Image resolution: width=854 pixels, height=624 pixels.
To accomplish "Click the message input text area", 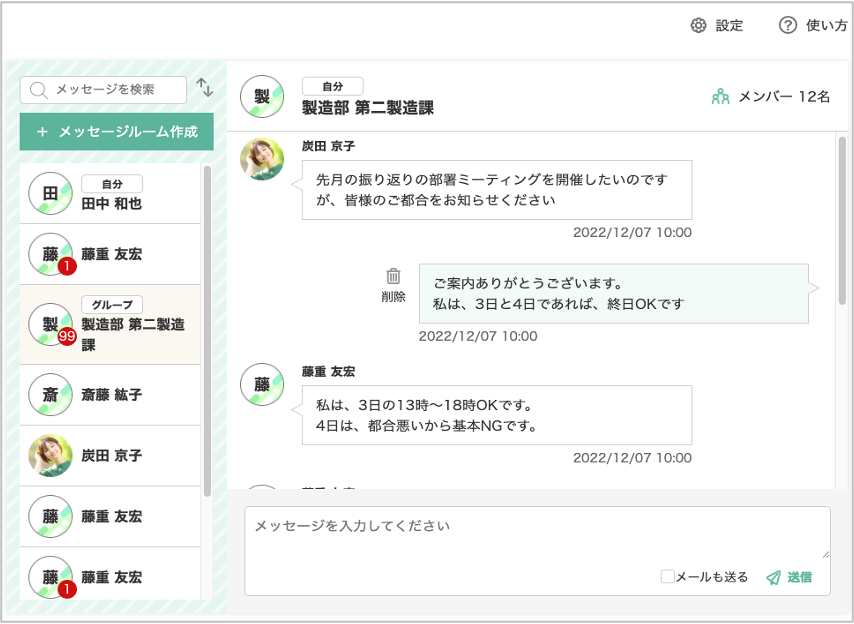I will (537, 534).
